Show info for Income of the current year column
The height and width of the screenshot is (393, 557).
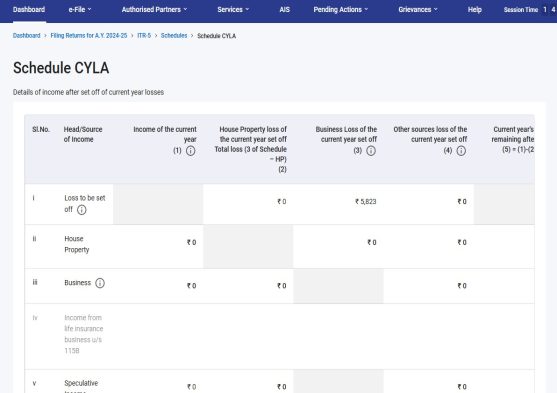click(190, 151)
